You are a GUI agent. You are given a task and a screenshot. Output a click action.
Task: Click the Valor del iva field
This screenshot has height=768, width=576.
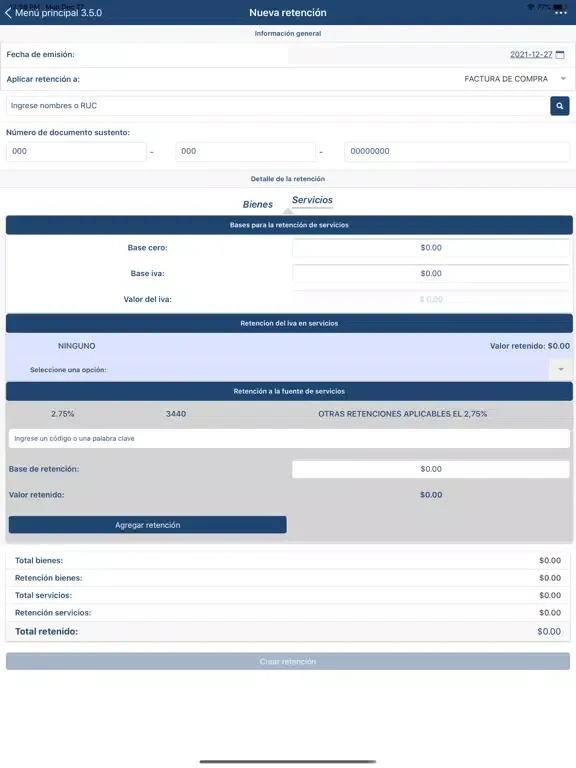click(431, 299)
